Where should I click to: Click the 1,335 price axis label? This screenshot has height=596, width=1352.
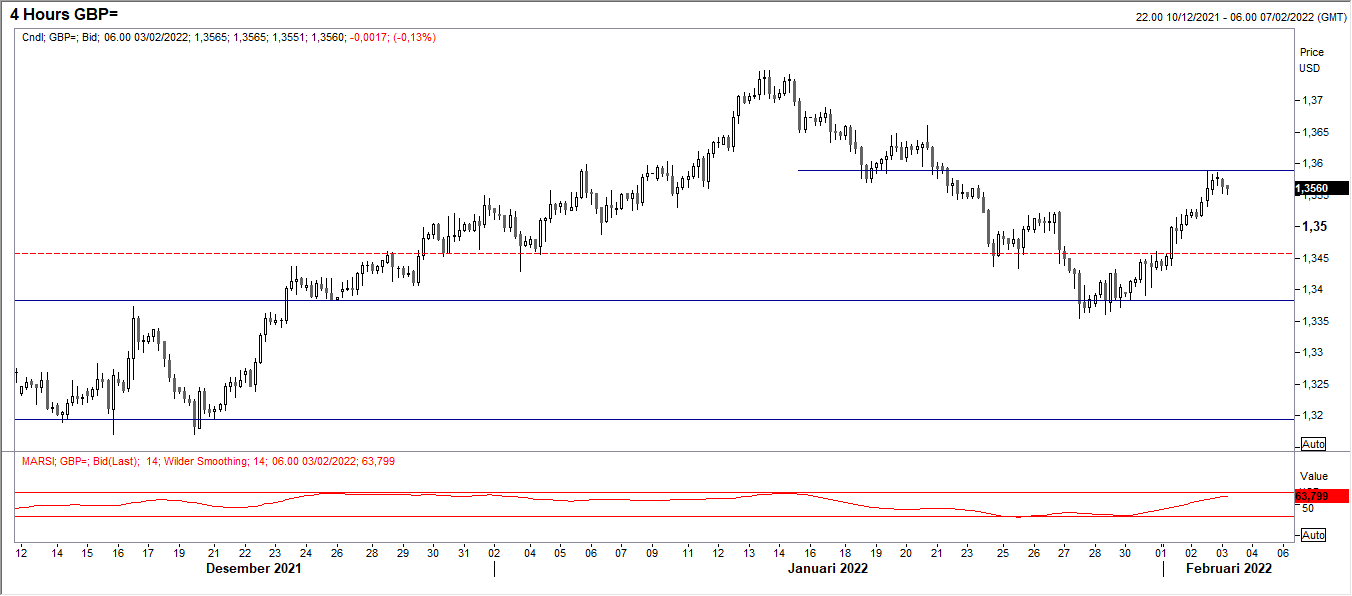tap(1315, 321)
